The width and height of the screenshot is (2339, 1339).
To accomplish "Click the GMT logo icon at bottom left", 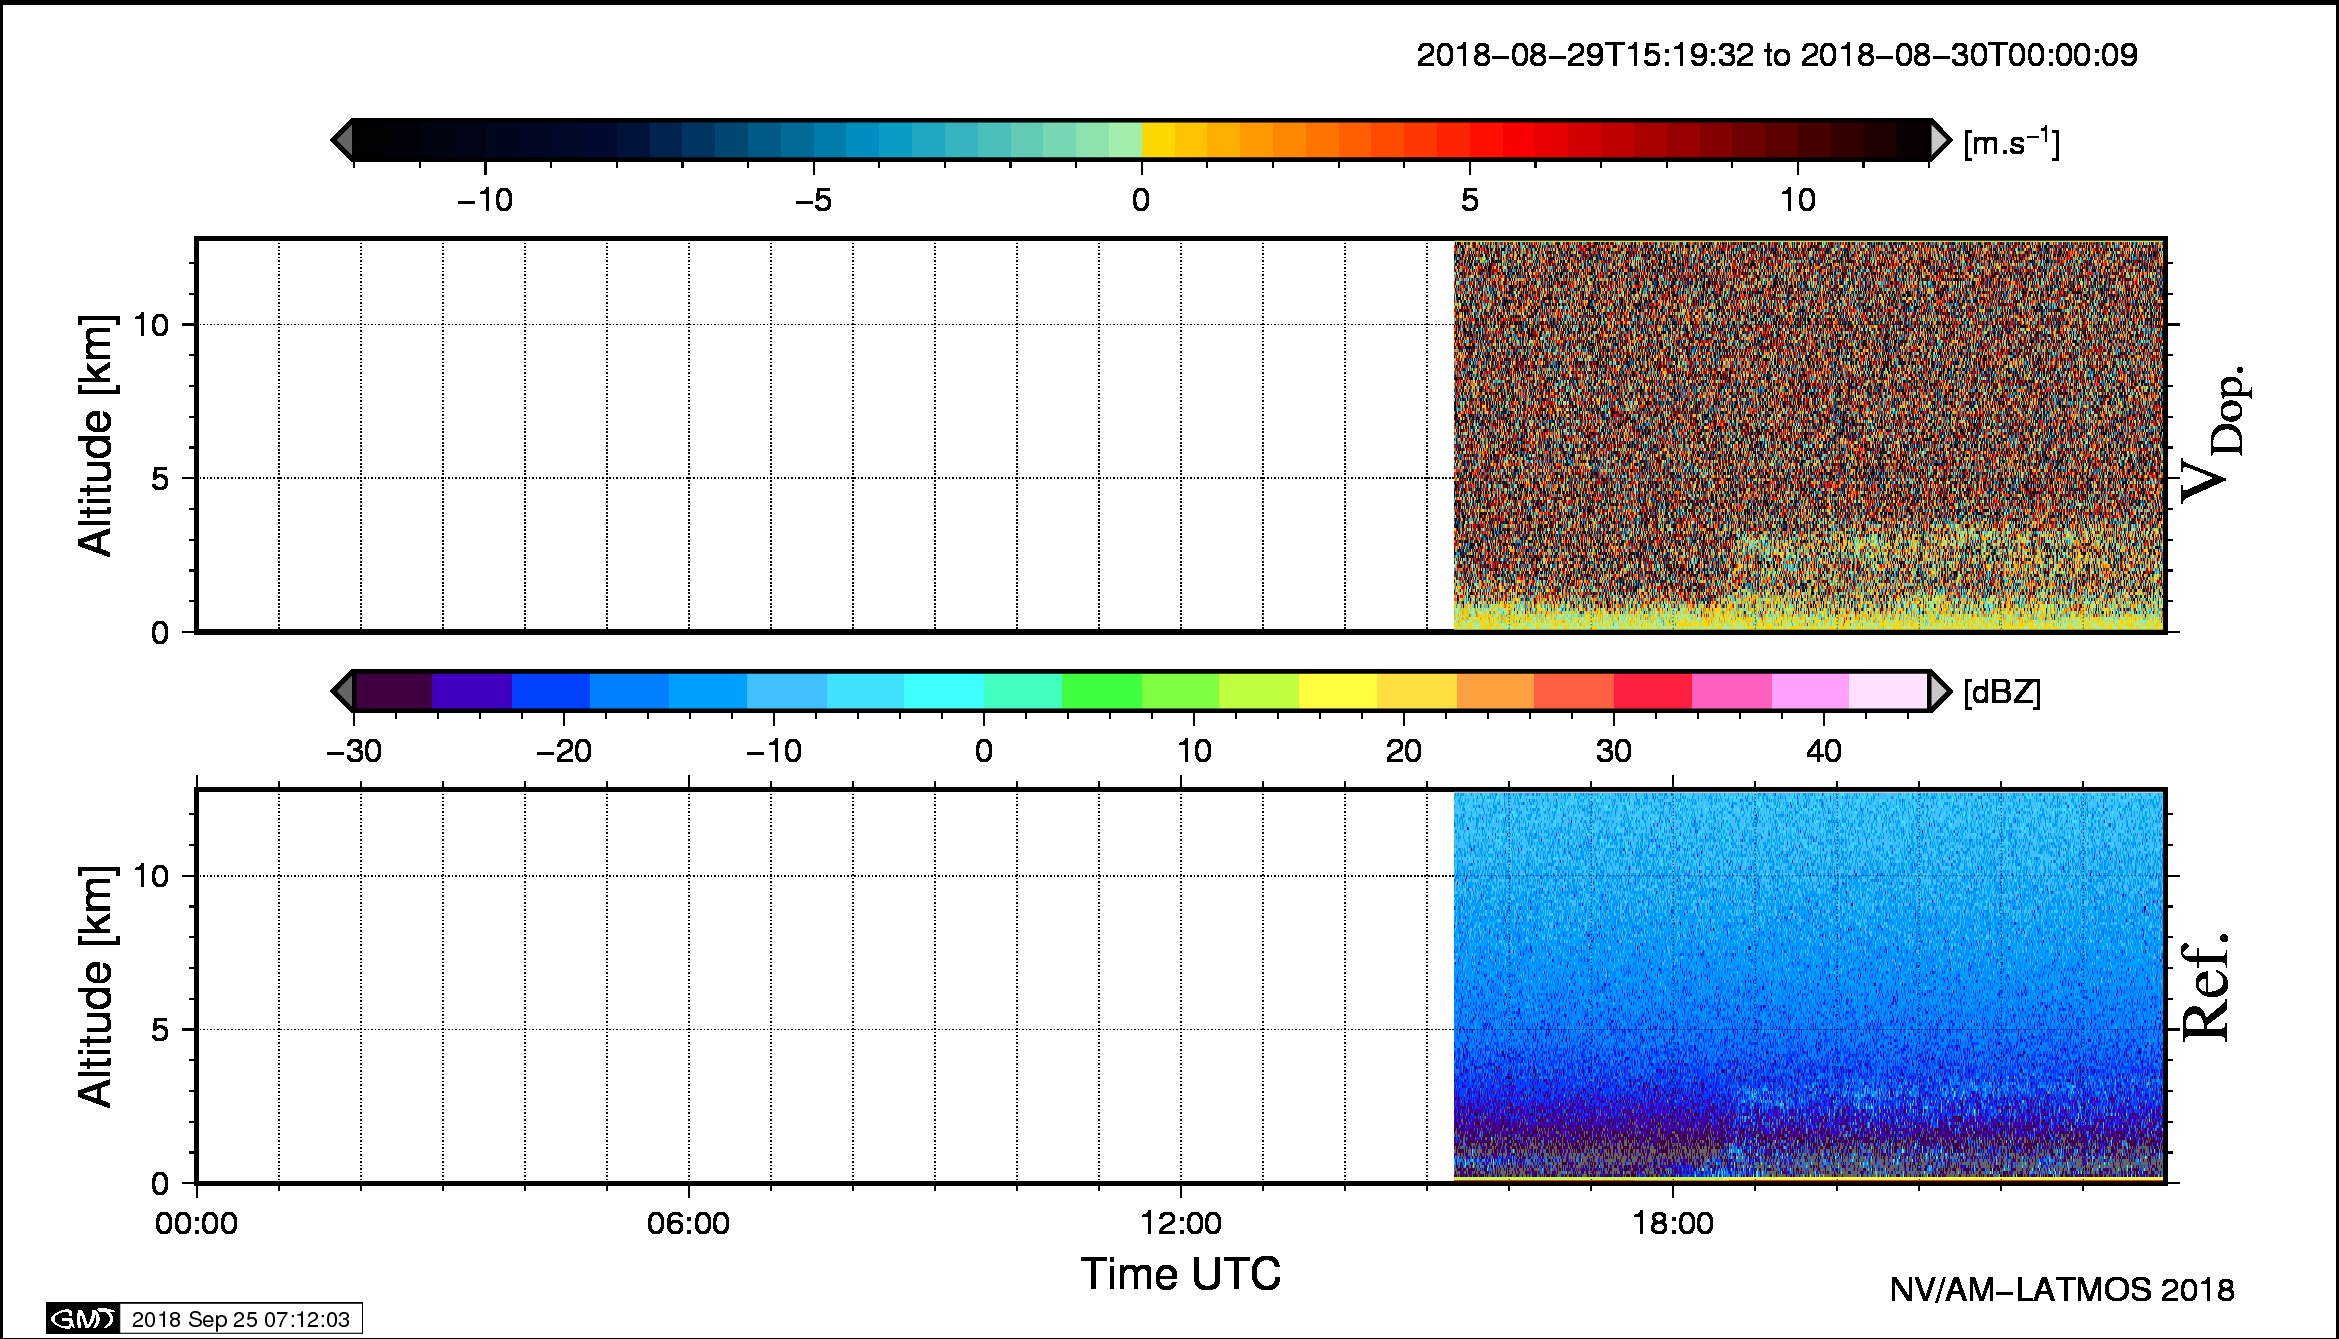I will click(x=83, y=1319).
